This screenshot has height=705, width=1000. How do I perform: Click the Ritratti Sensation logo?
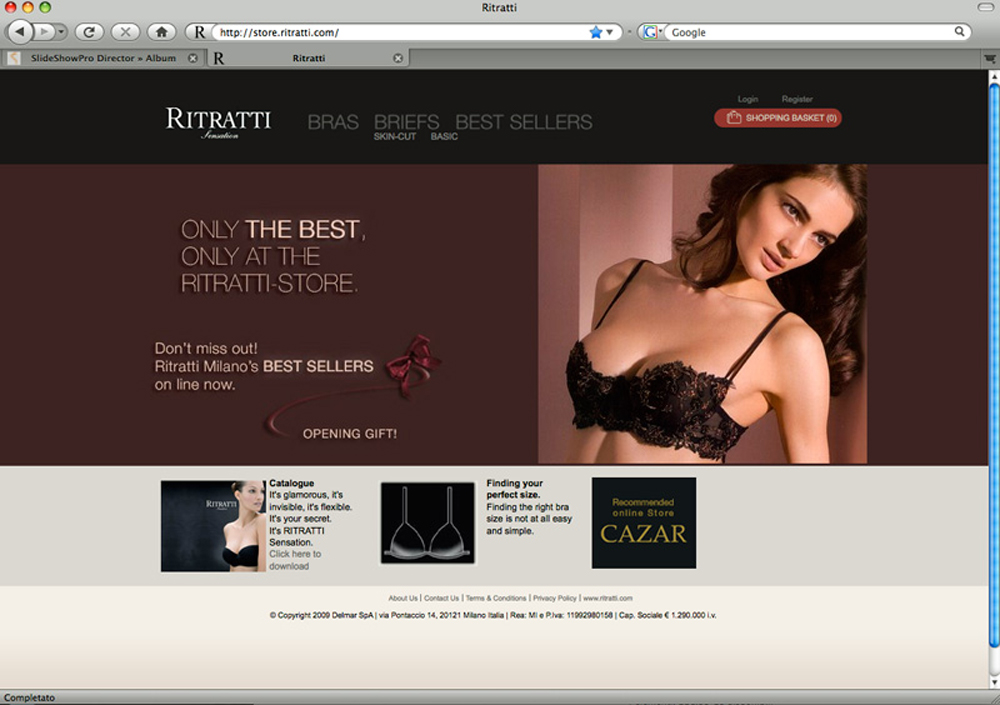(x=218, y=122)
